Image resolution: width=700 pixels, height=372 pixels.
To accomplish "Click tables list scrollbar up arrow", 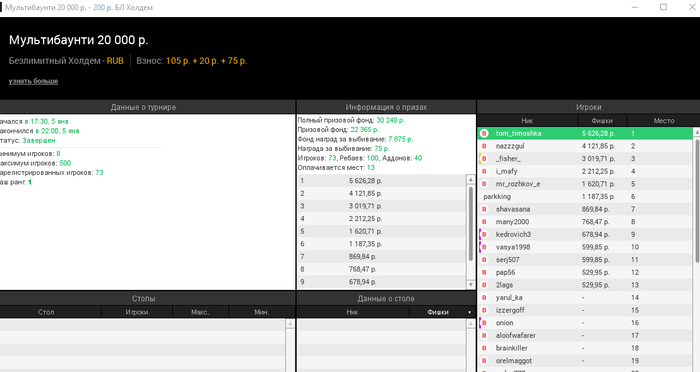I will tap(290, 324).
